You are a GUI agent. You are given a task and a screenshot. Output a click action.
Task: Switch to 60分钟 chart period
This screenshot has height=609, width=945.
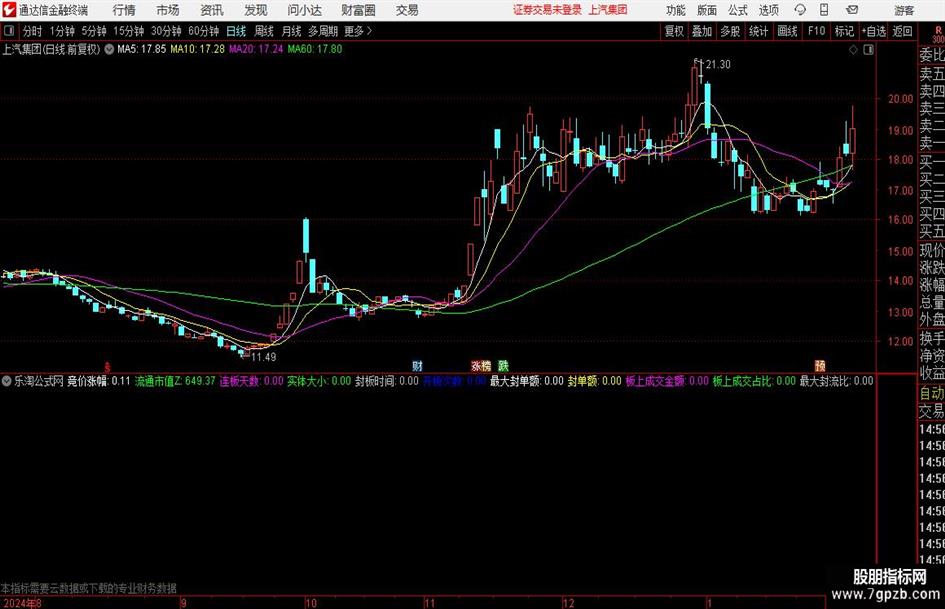pyautogui.click(x=203, y=31)
